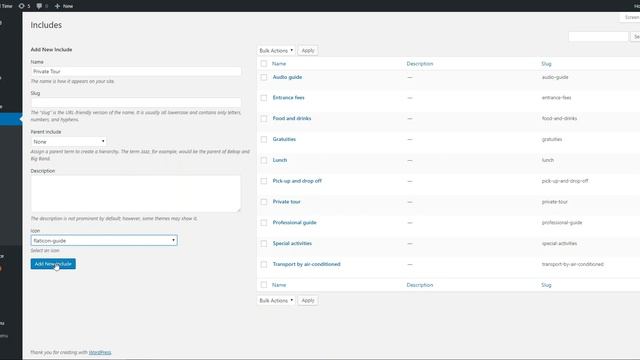Check the Private tour row checkbox
The image size is (640, 360).
[264, 202]
